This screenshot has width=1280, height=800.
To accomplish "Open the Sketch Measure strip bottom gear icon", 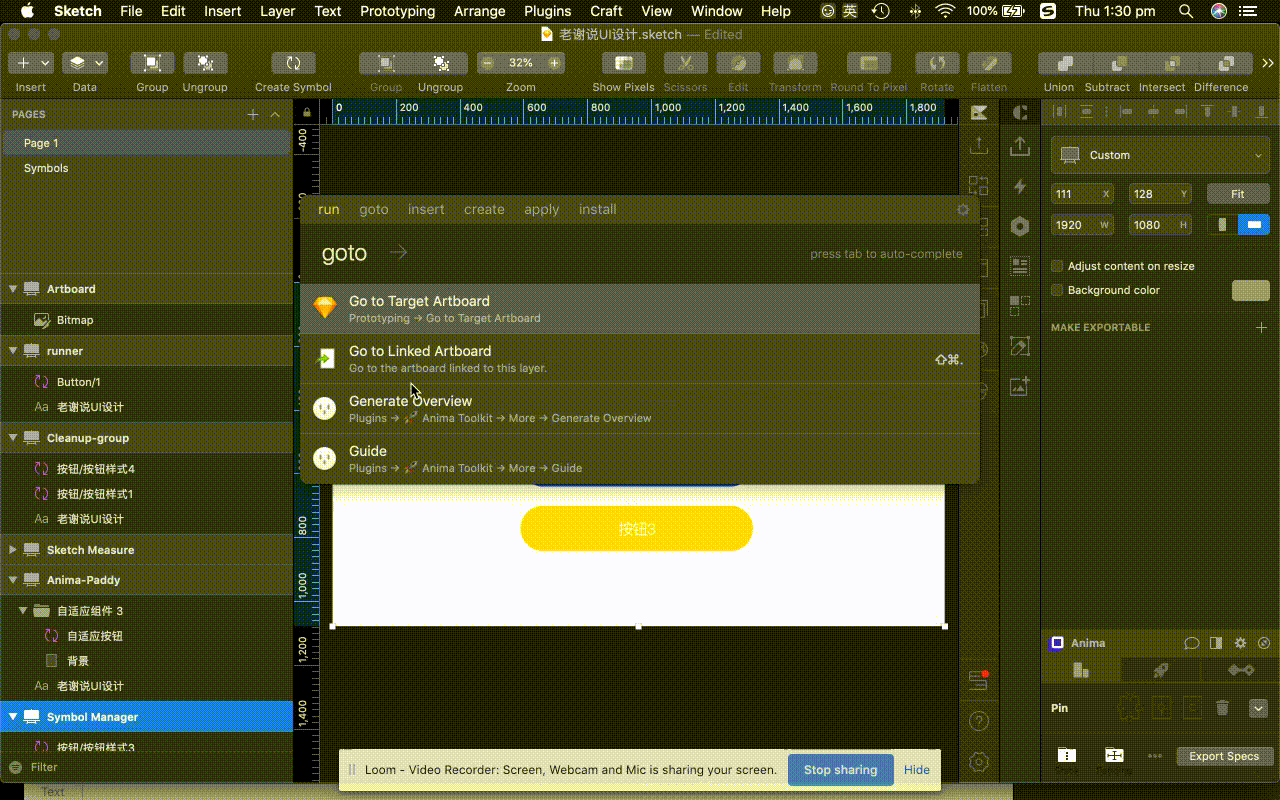I will pyautogui.click(x=979, y=762).
